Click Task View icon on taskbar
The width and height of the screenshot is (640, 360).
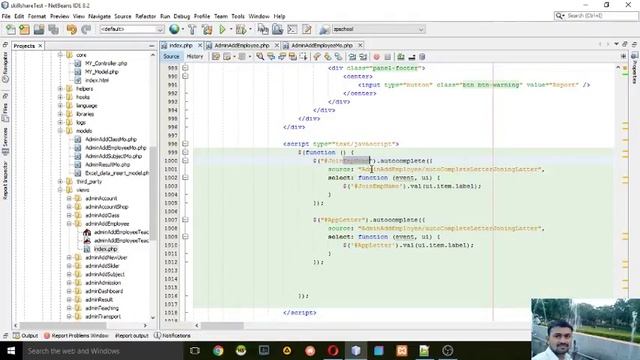click(x=195, y=351)
